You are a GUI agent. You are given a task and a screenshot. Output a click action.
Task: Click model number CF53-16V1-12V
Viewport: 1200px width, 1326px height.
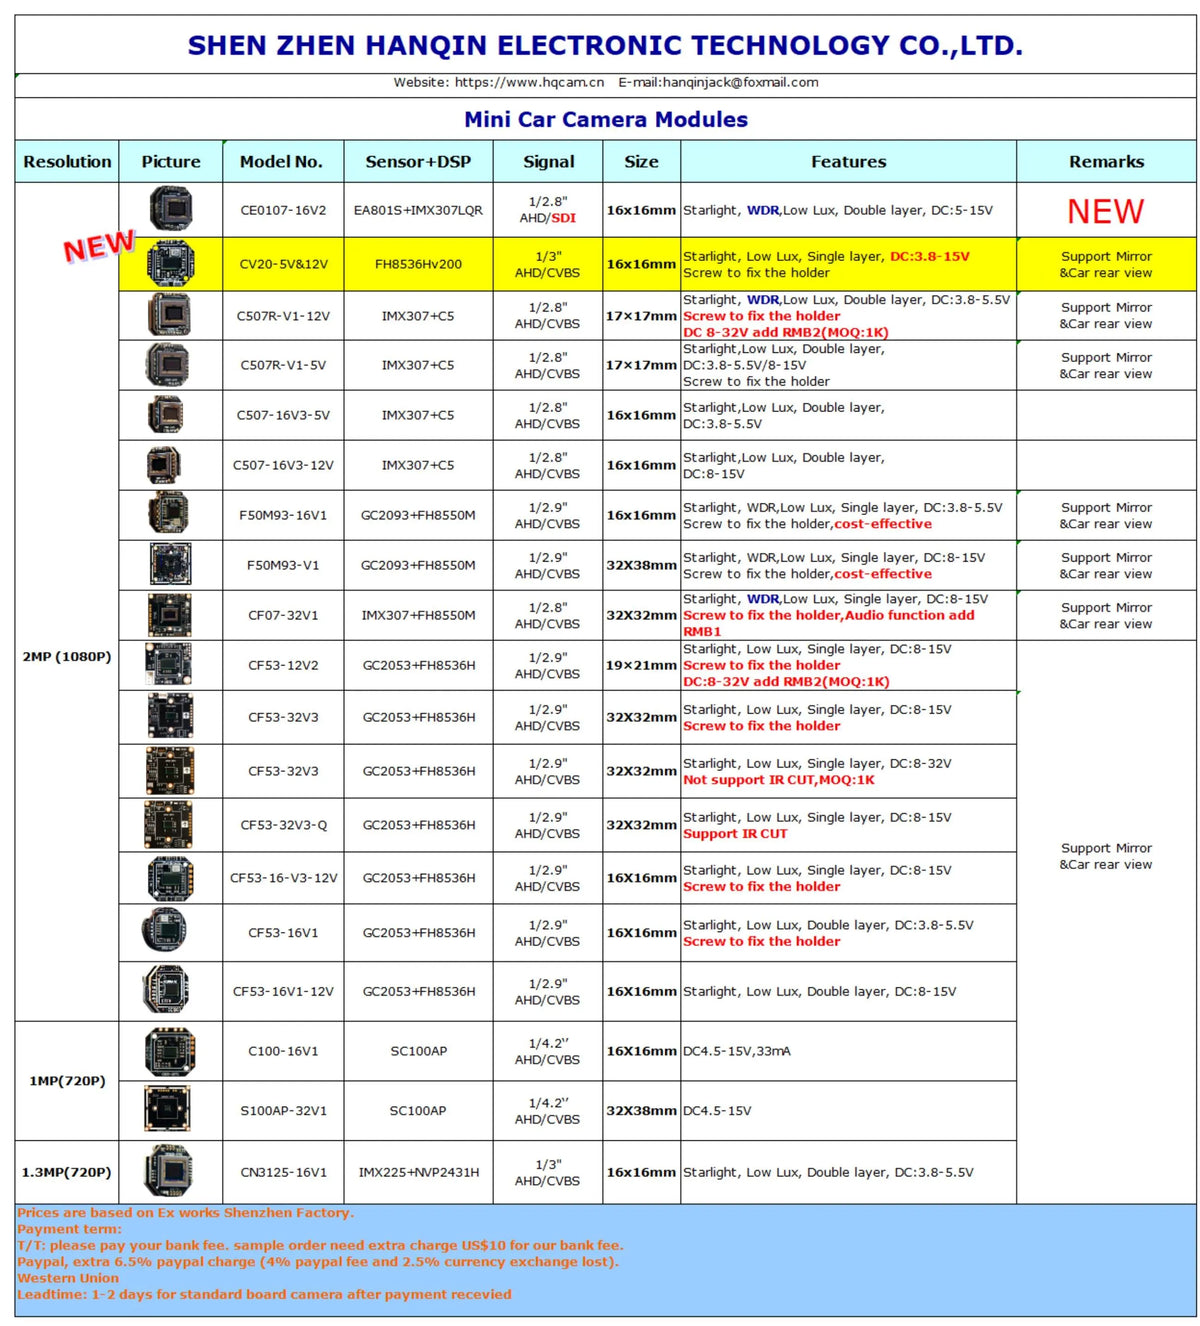tap(283, 991)
